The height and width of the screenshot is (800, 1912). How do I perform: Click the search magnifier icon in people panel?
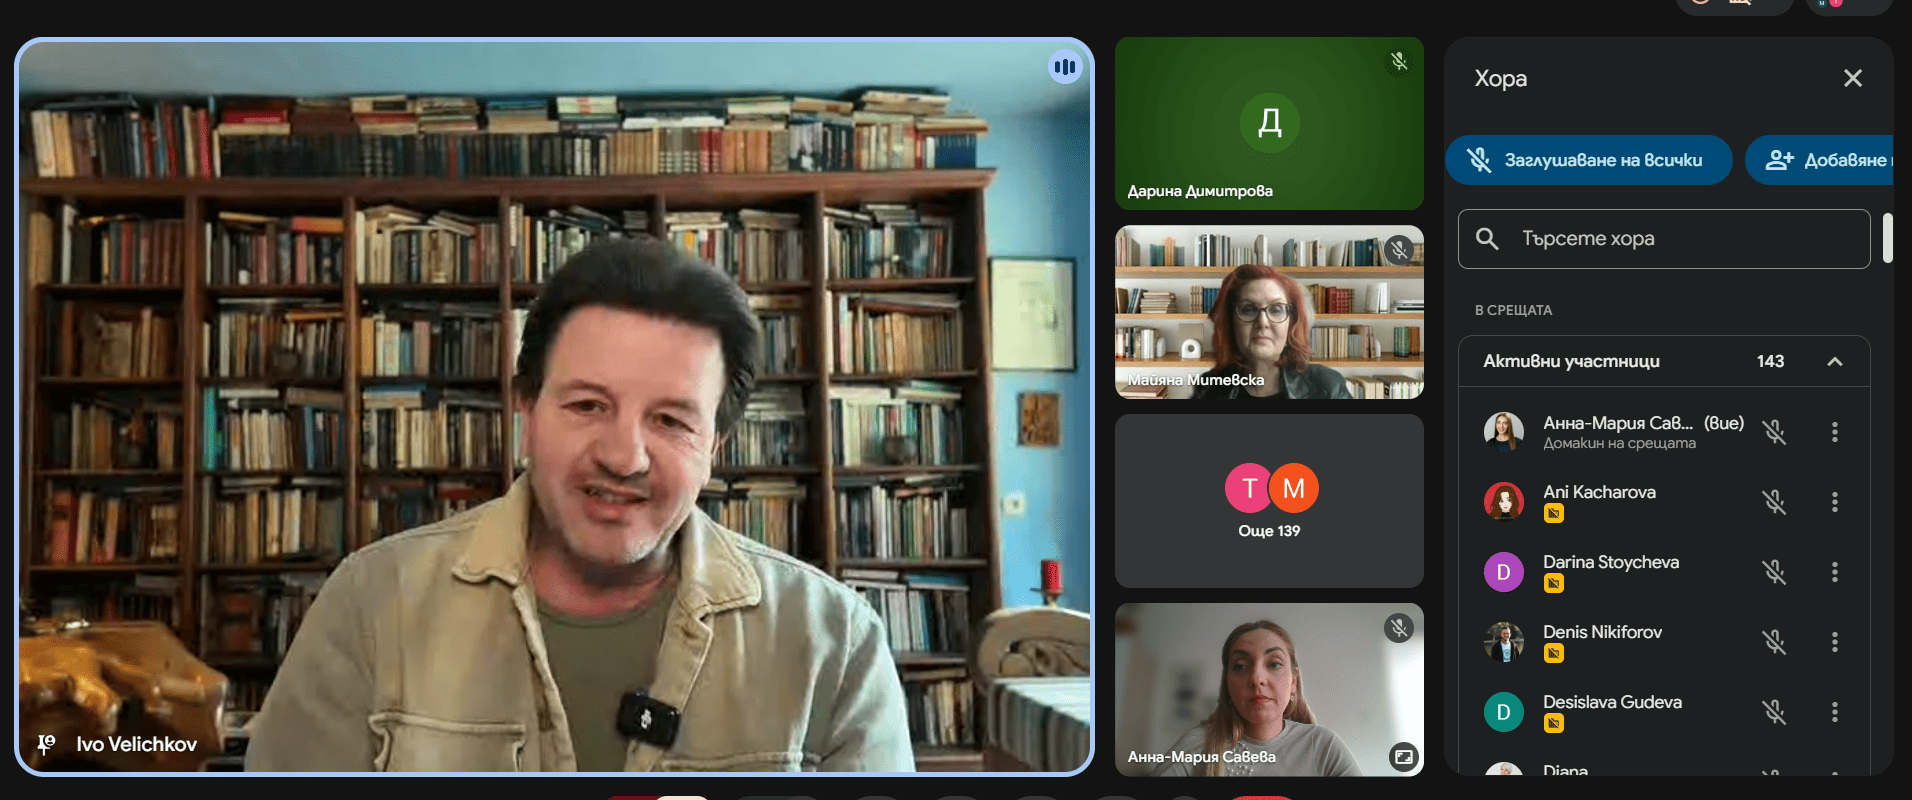click(1487, 239)
